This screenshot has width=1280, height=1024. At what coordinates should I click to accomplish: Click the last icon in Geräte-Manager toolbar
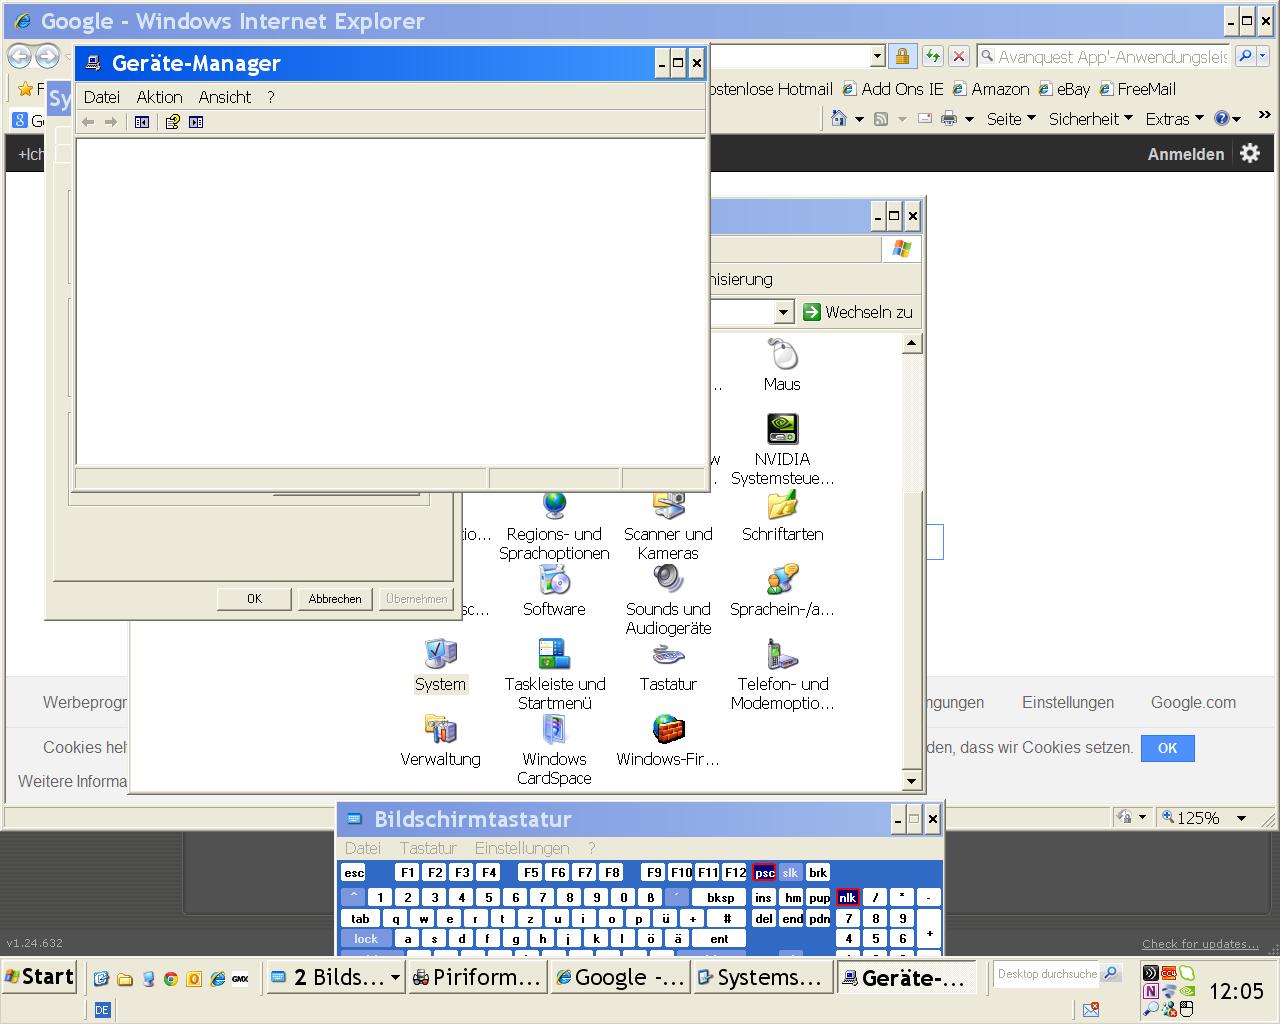point(196,122)
